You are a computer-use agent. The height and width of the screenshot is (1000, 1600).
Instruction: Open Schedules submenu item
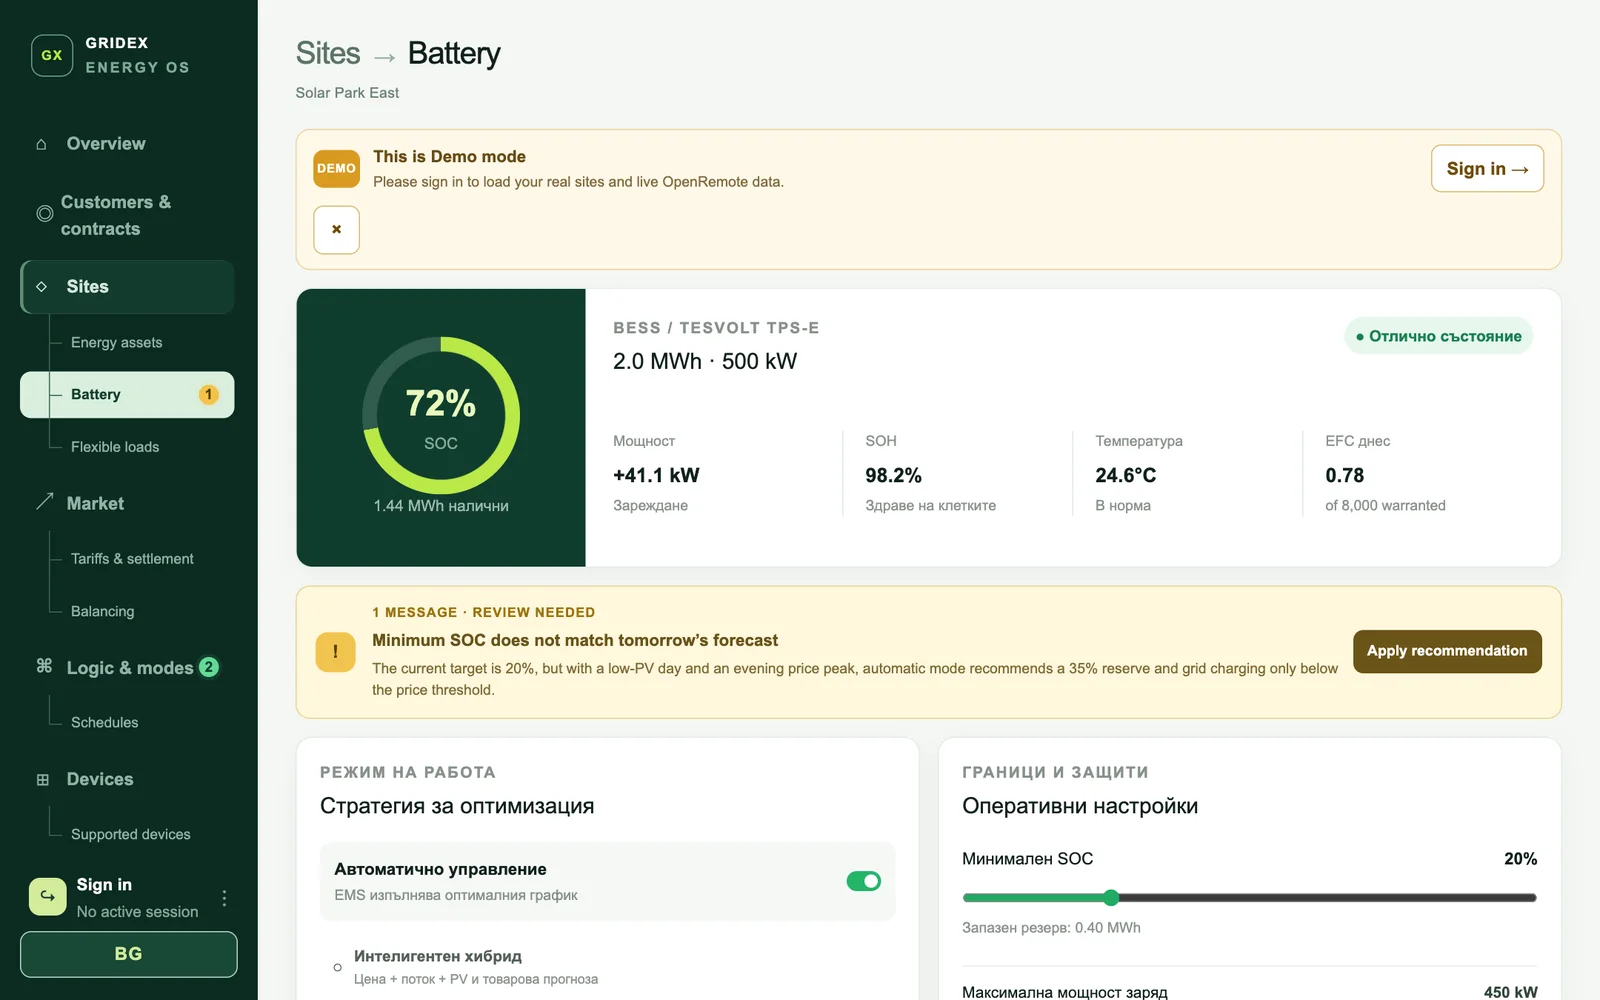pyautogui.click(x=104, y=722)
